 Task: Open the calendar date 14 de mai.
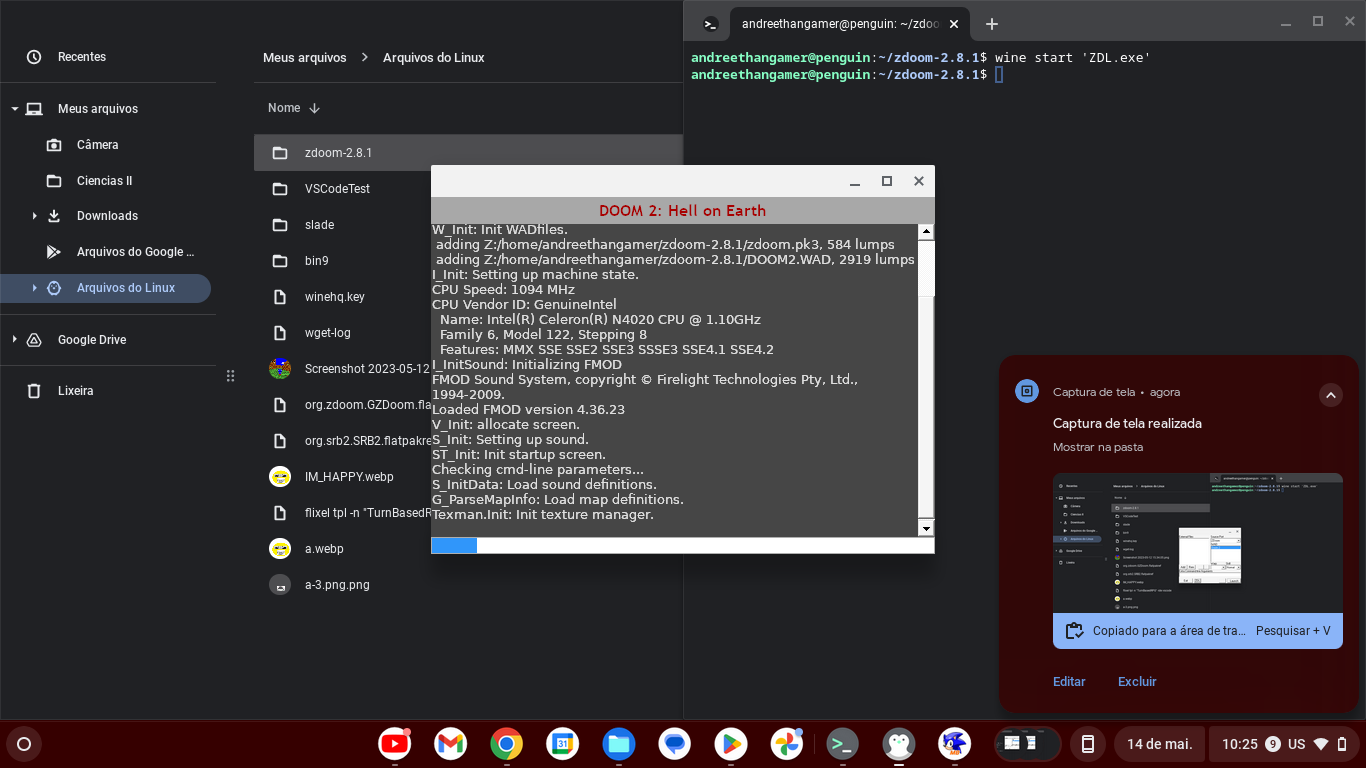1159,744
